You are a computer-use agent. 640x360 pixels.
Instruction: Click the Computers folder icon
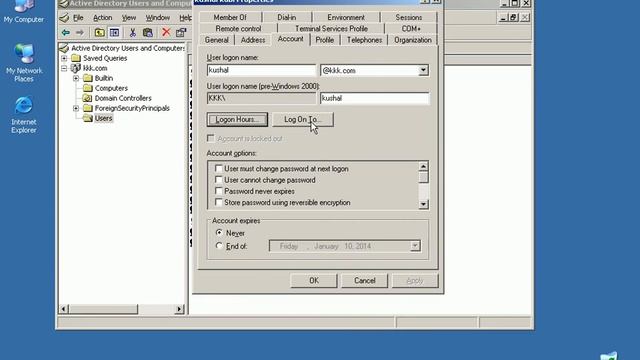click(88, 88)
